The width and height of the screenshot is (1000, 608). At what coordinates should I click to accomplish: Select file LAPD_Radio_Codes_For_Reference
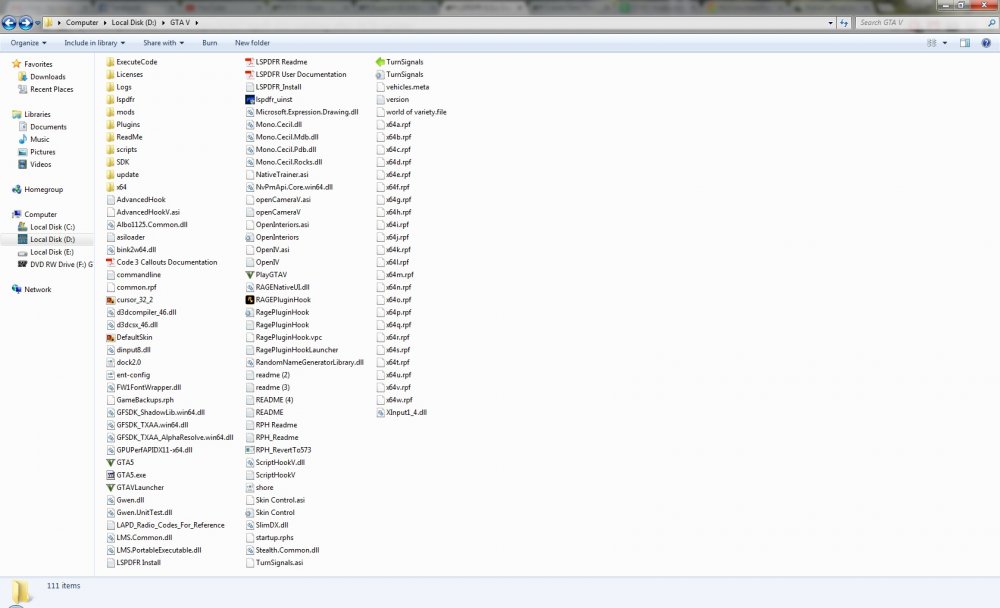click(x=166, y=525)
